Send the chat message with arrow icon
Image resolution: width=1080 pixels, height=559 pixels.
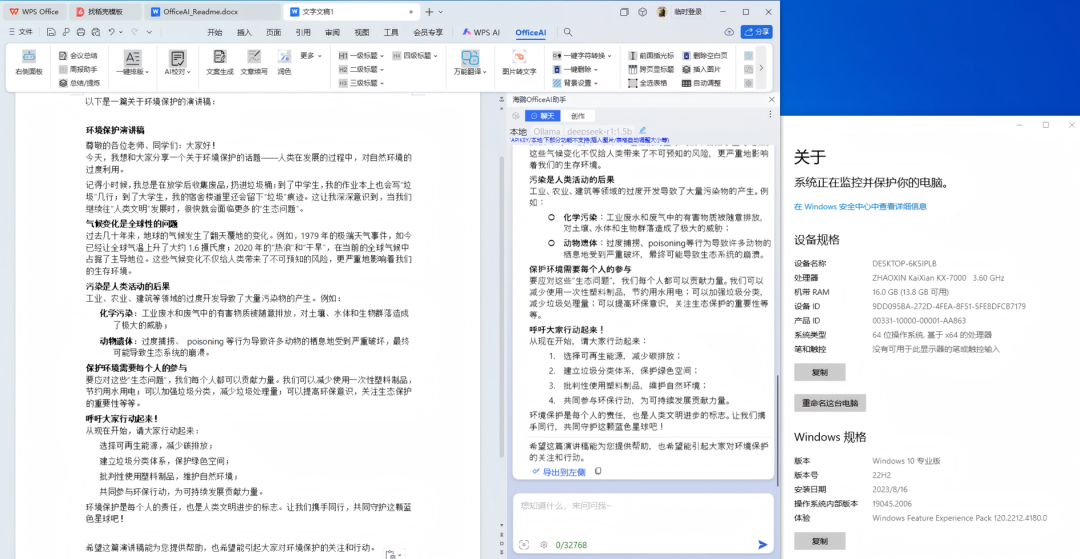(762, 544)
